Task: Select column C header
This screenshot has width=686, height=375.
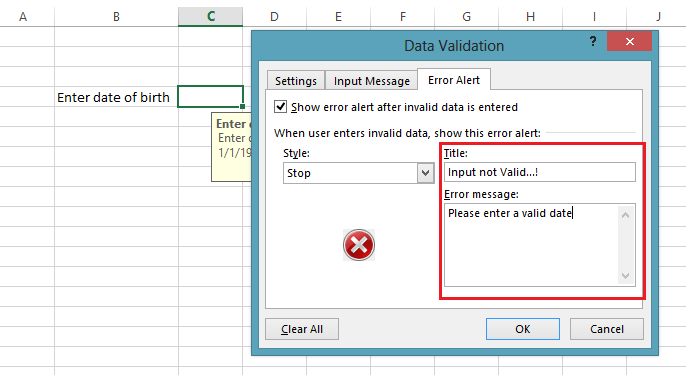Action: point(210,17)
